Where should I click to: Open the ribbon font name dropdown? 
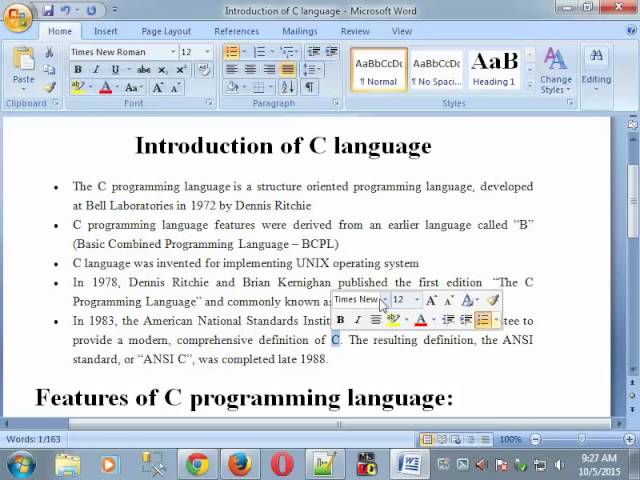(173, 52)
